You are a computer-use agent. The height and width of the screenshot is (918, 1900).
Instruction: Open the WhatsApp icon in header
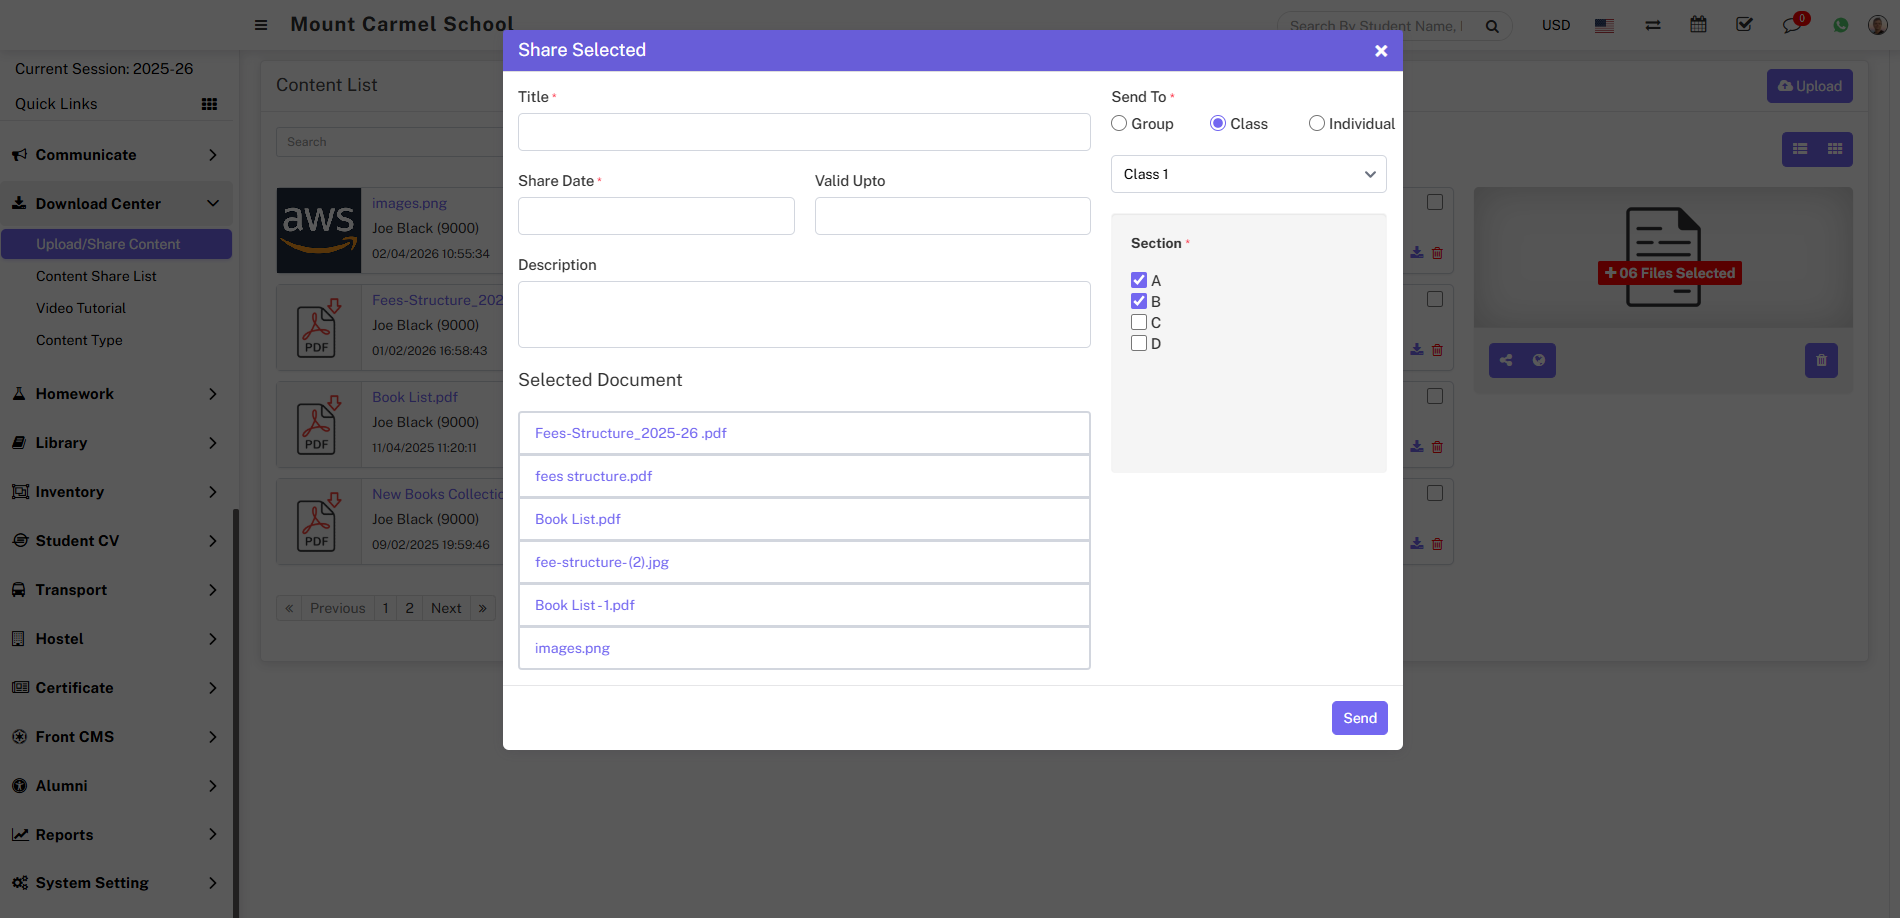1840,25
